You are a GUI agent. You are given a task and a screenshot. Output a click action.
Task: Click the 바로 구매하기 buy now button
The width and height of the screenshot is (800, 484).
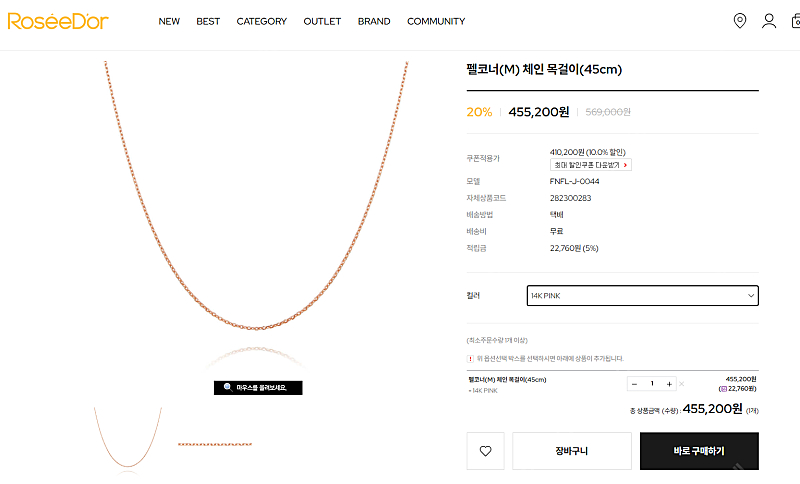coord(699,451)
